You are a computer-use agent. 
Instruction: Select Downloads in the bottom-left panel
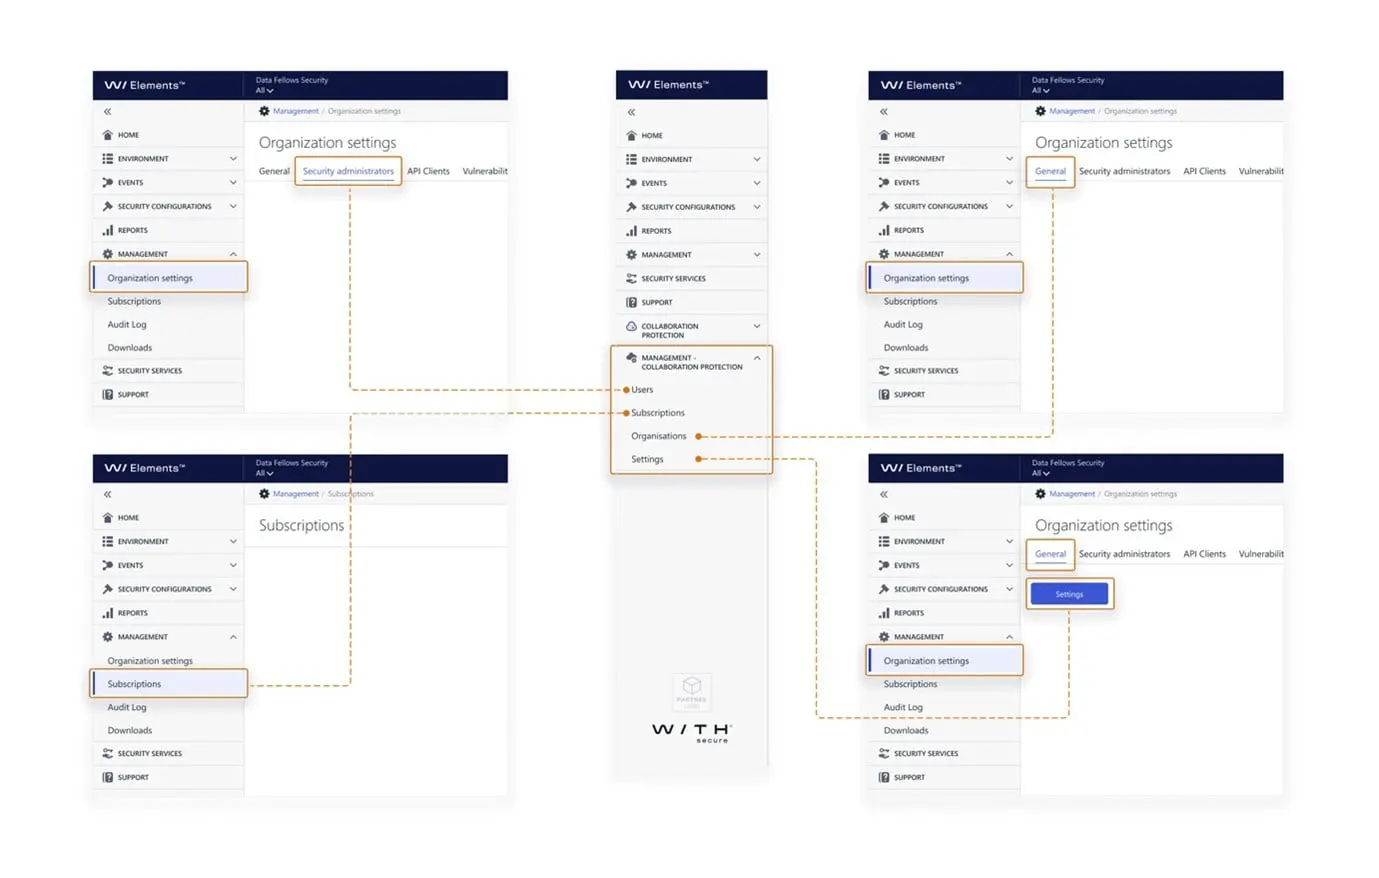click(130, 731)
